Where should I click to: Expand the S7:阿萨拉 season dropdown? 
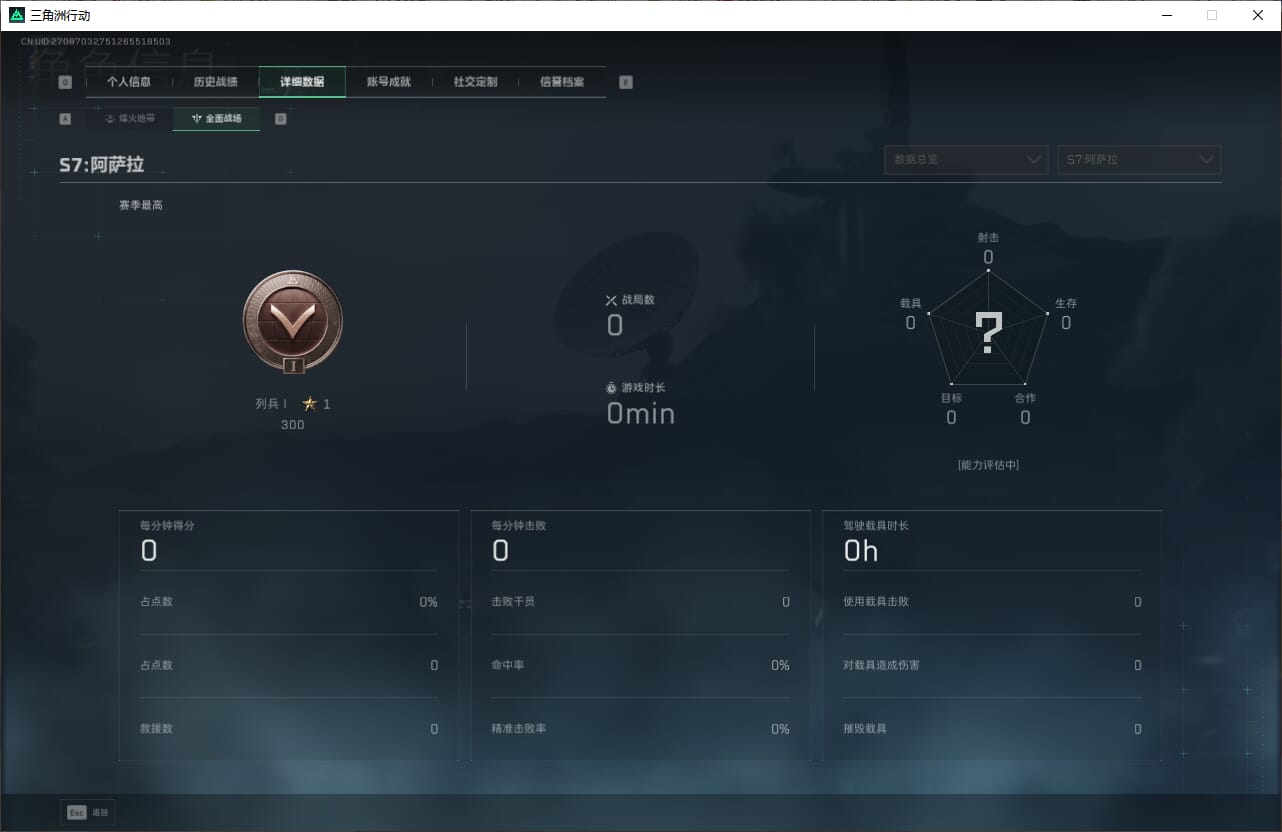pos(1139,160)
